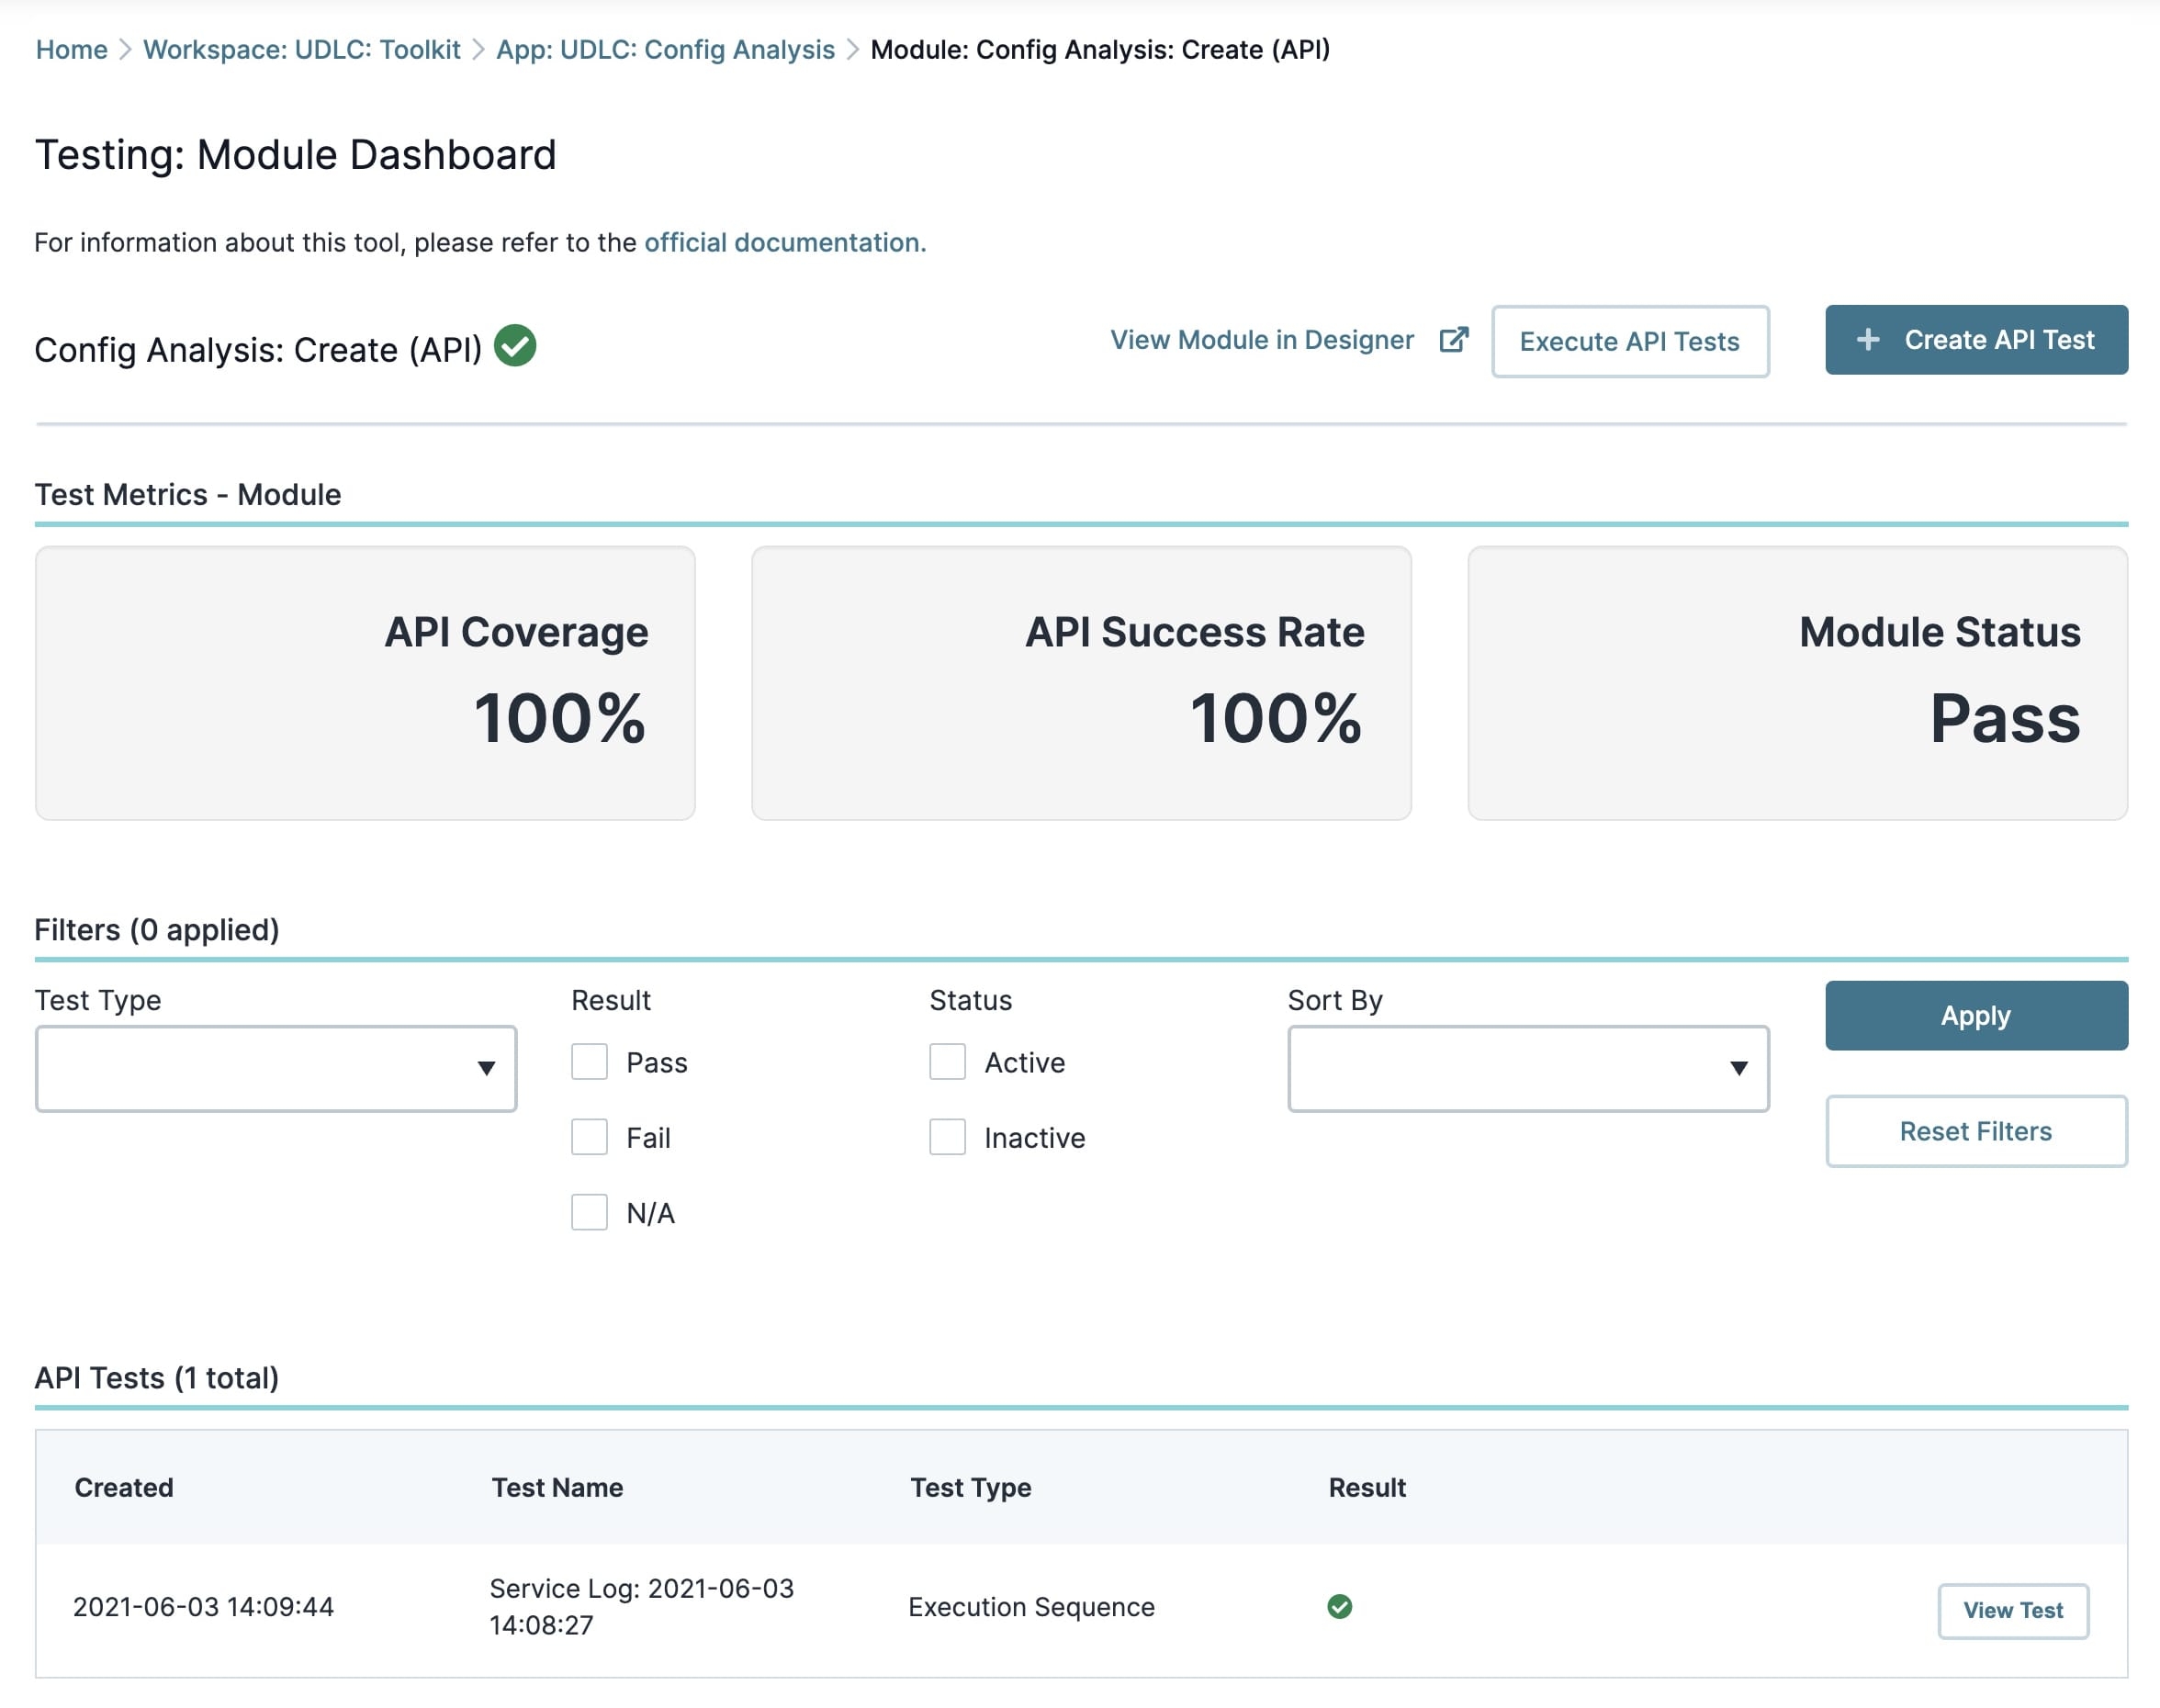
Task: Click the Test Name column header
Action: (x=557, y=1487)
